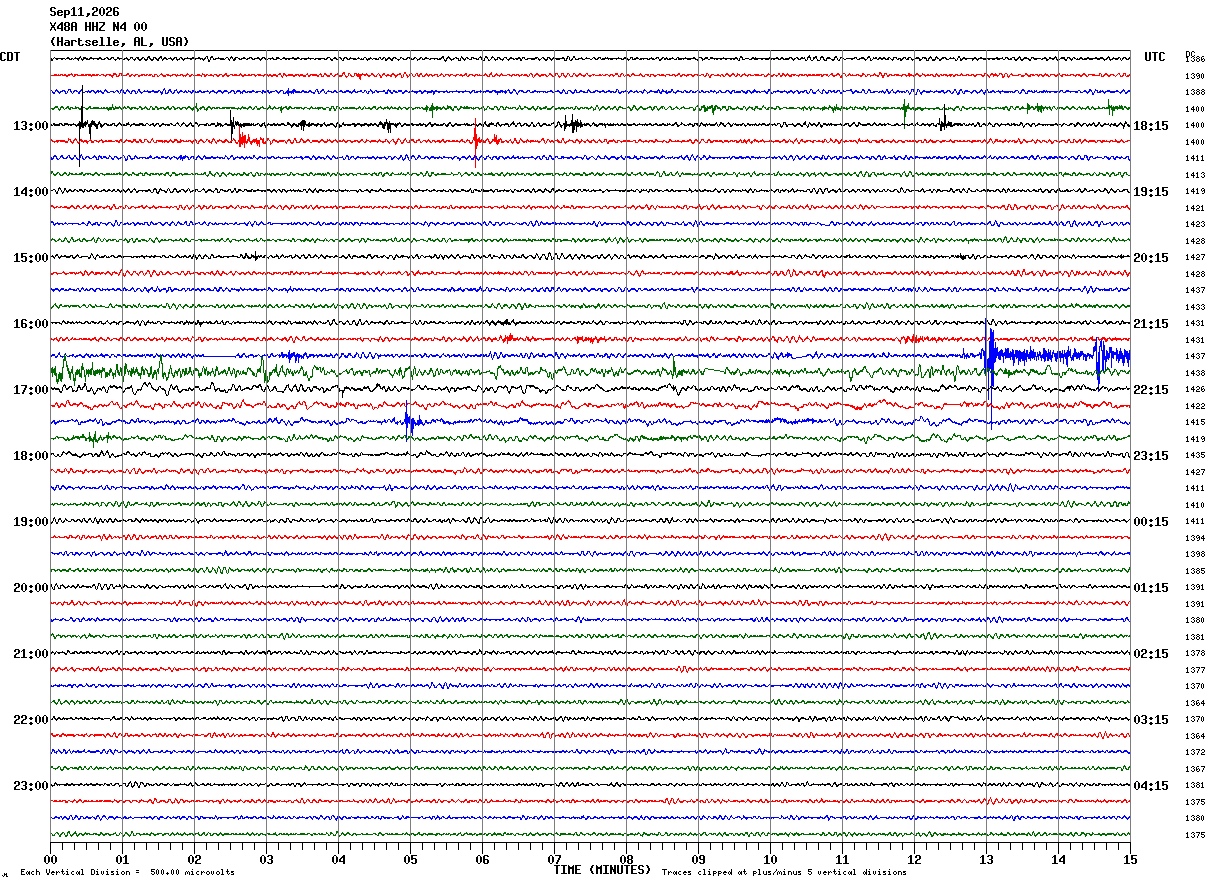Select the 13:00 CDT time label

tap(31, 126)
